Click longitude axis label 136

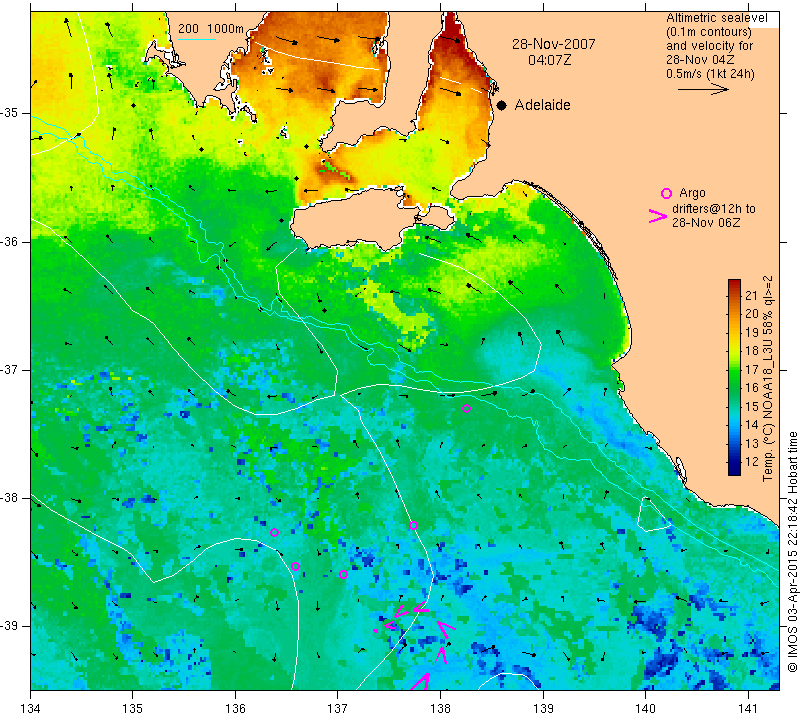tap(235, 709)
